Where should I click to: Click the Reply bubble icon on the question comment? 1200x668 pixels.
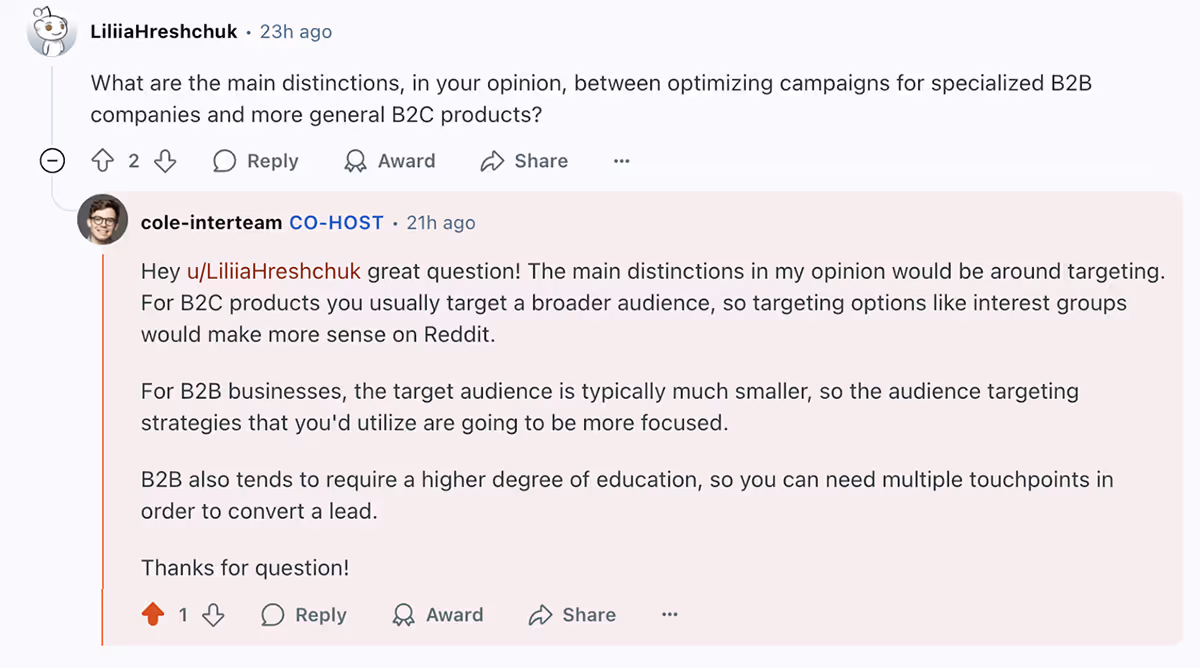(x=224, y=160)
